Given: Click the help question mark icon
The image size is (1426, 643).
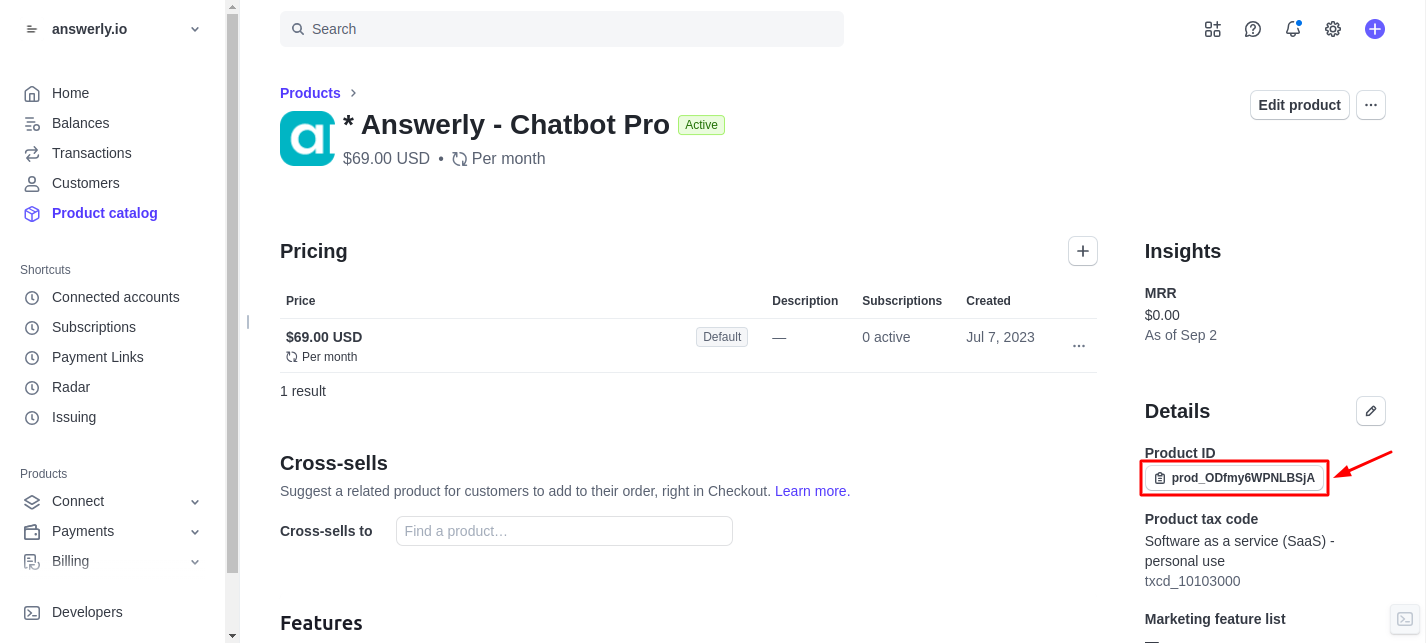Looking at the screenshot, I should point(1253,29).
